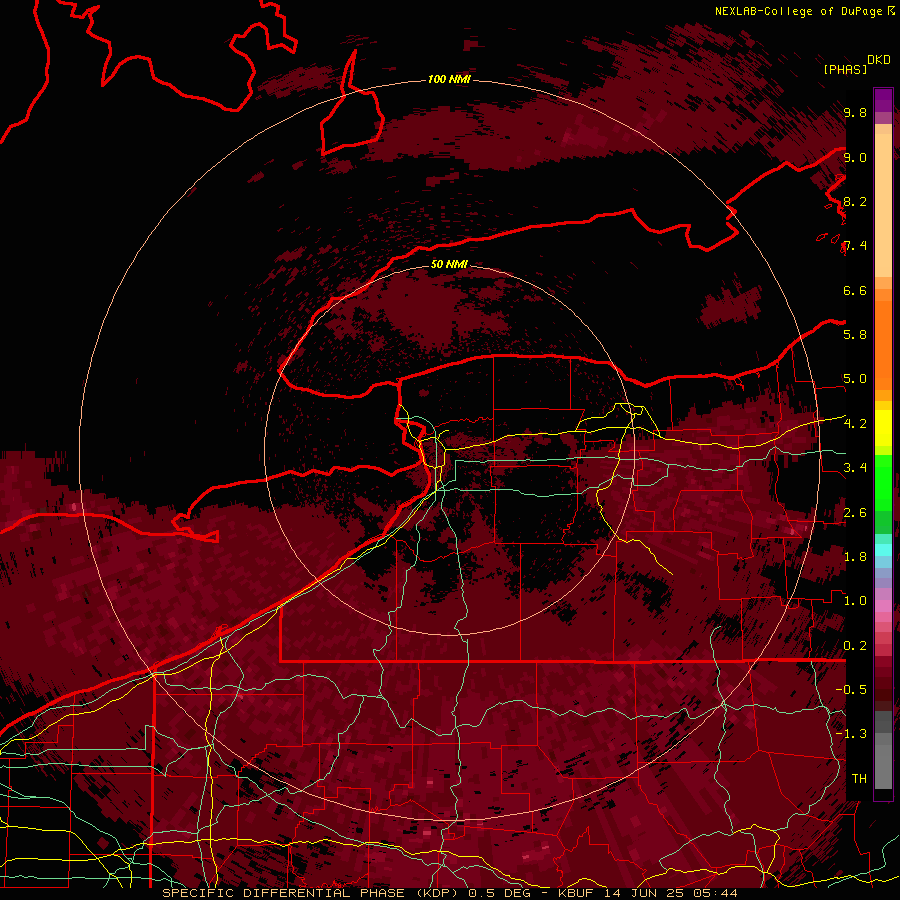Image resolution: width=900 pixels, height=900 pixels.
Task: Click the 1.8 scale label
Action: (x=855, y=557)
